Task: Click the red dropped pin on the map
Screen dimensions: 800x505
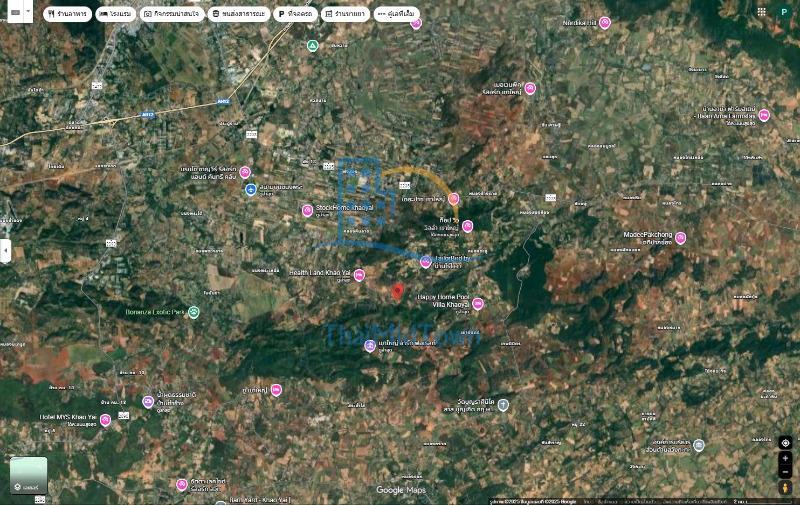Action: [x=397, y=291]
